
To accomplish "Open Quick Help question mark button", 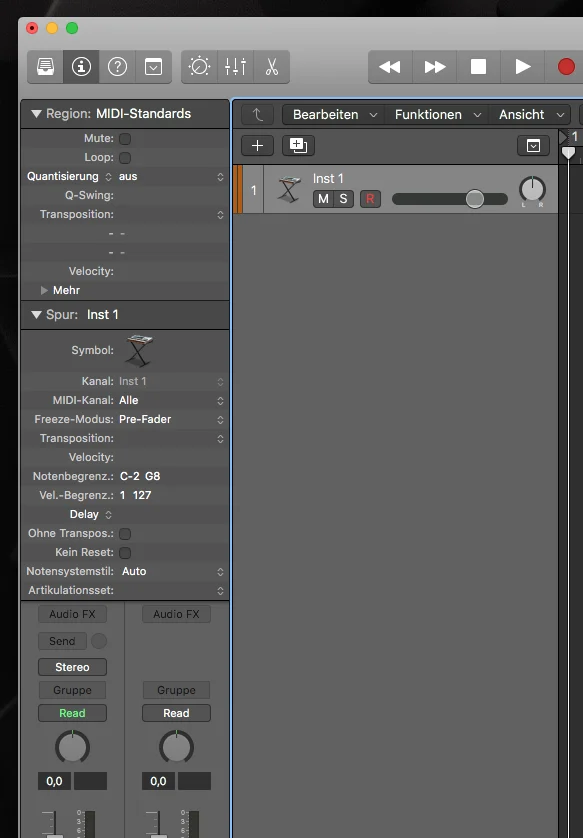I will coord(117,67).
